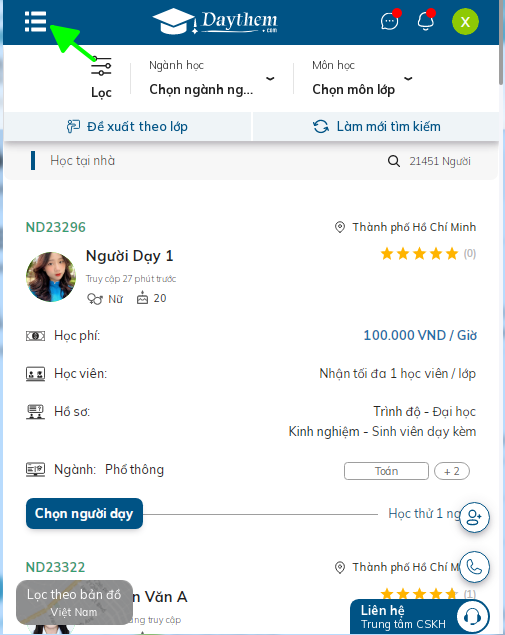The height and width of the screenshot is (635, 505).
Task: Open the notifications bell icon
Action: [426, 21]
